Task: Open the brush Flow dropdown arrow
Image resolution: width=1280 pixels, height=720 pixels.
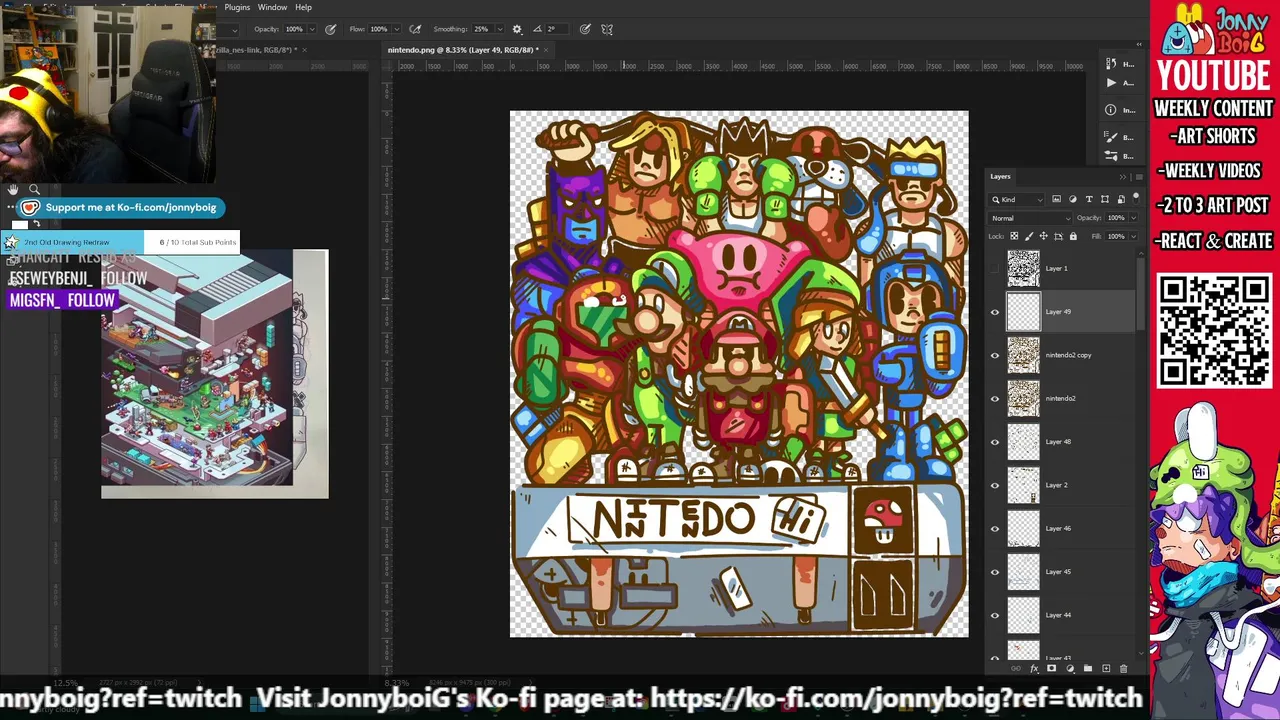Action: (397, 29)
